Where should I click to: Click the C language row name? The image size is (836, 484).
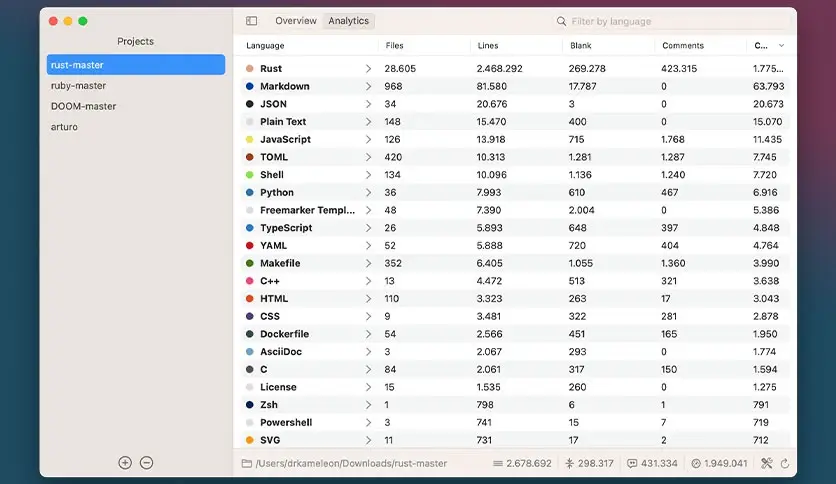(x=263, y=369)
